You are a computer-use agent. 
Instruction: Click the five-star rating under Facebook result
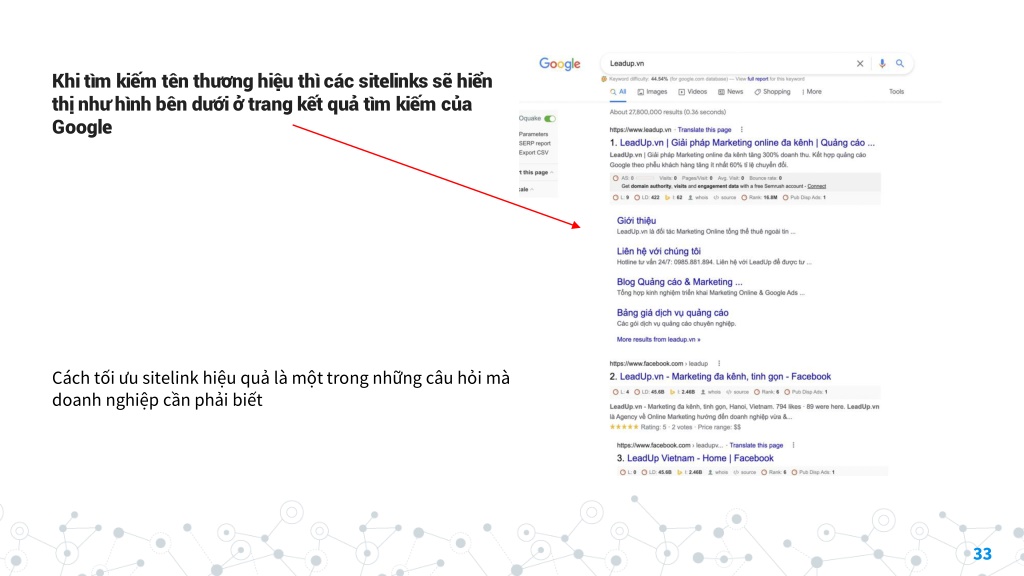pos(624,427)
